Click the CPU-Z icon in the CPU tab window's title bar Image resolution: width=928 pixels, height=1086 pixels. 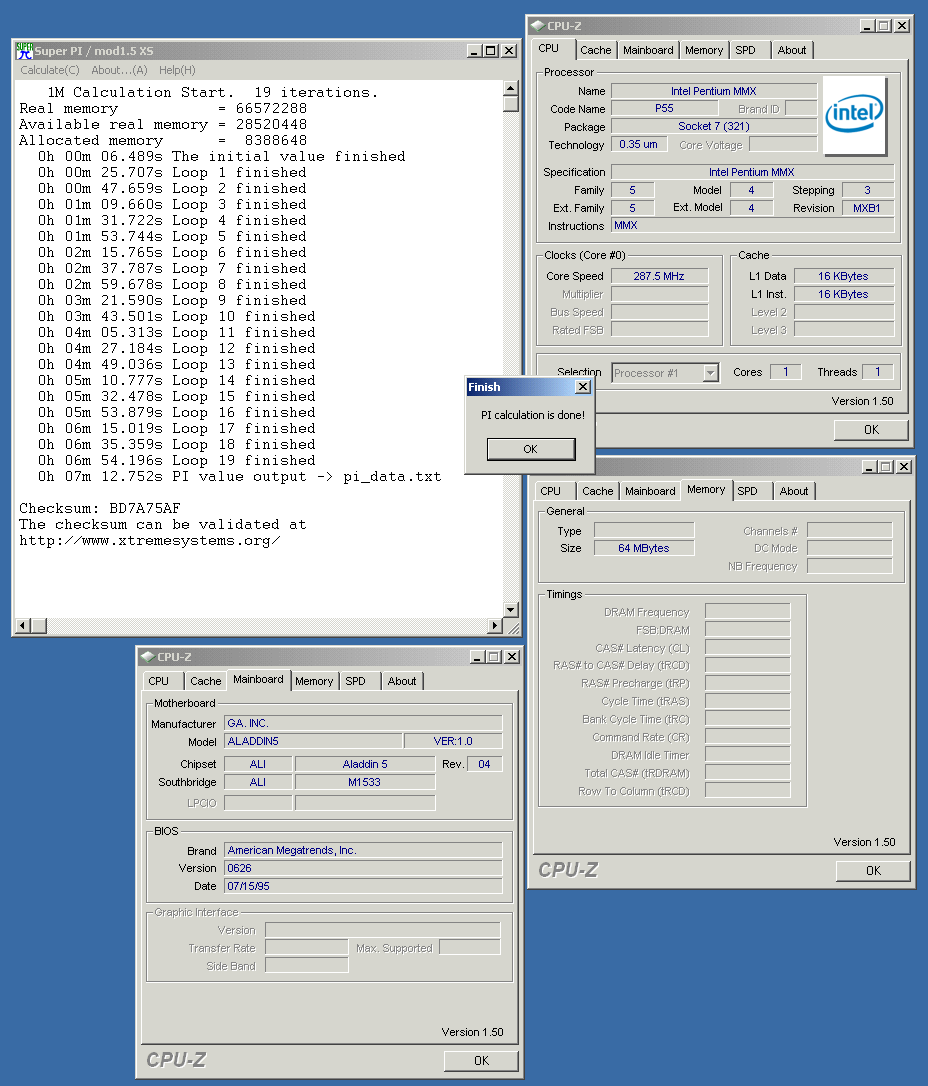click(x=537, y=26)
